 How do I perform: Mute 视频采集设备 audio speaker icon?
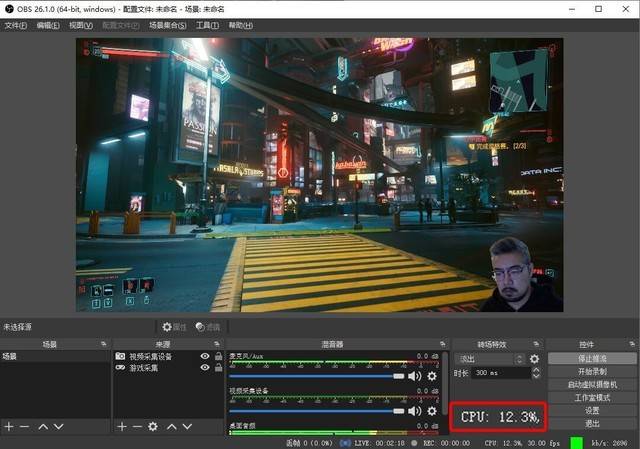click(415, 411)
